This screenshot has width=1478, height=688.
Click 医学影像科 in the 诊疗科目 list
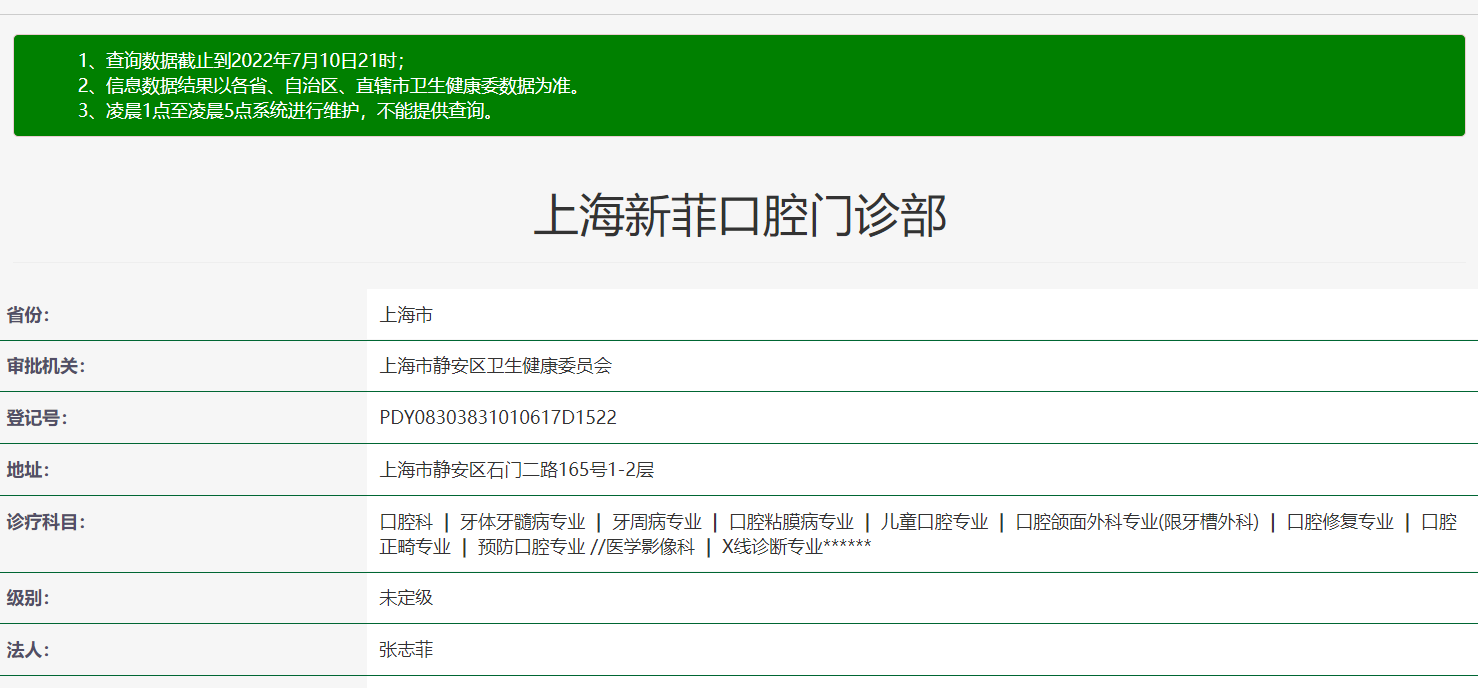pyautogui.click(x=650, y=547)
